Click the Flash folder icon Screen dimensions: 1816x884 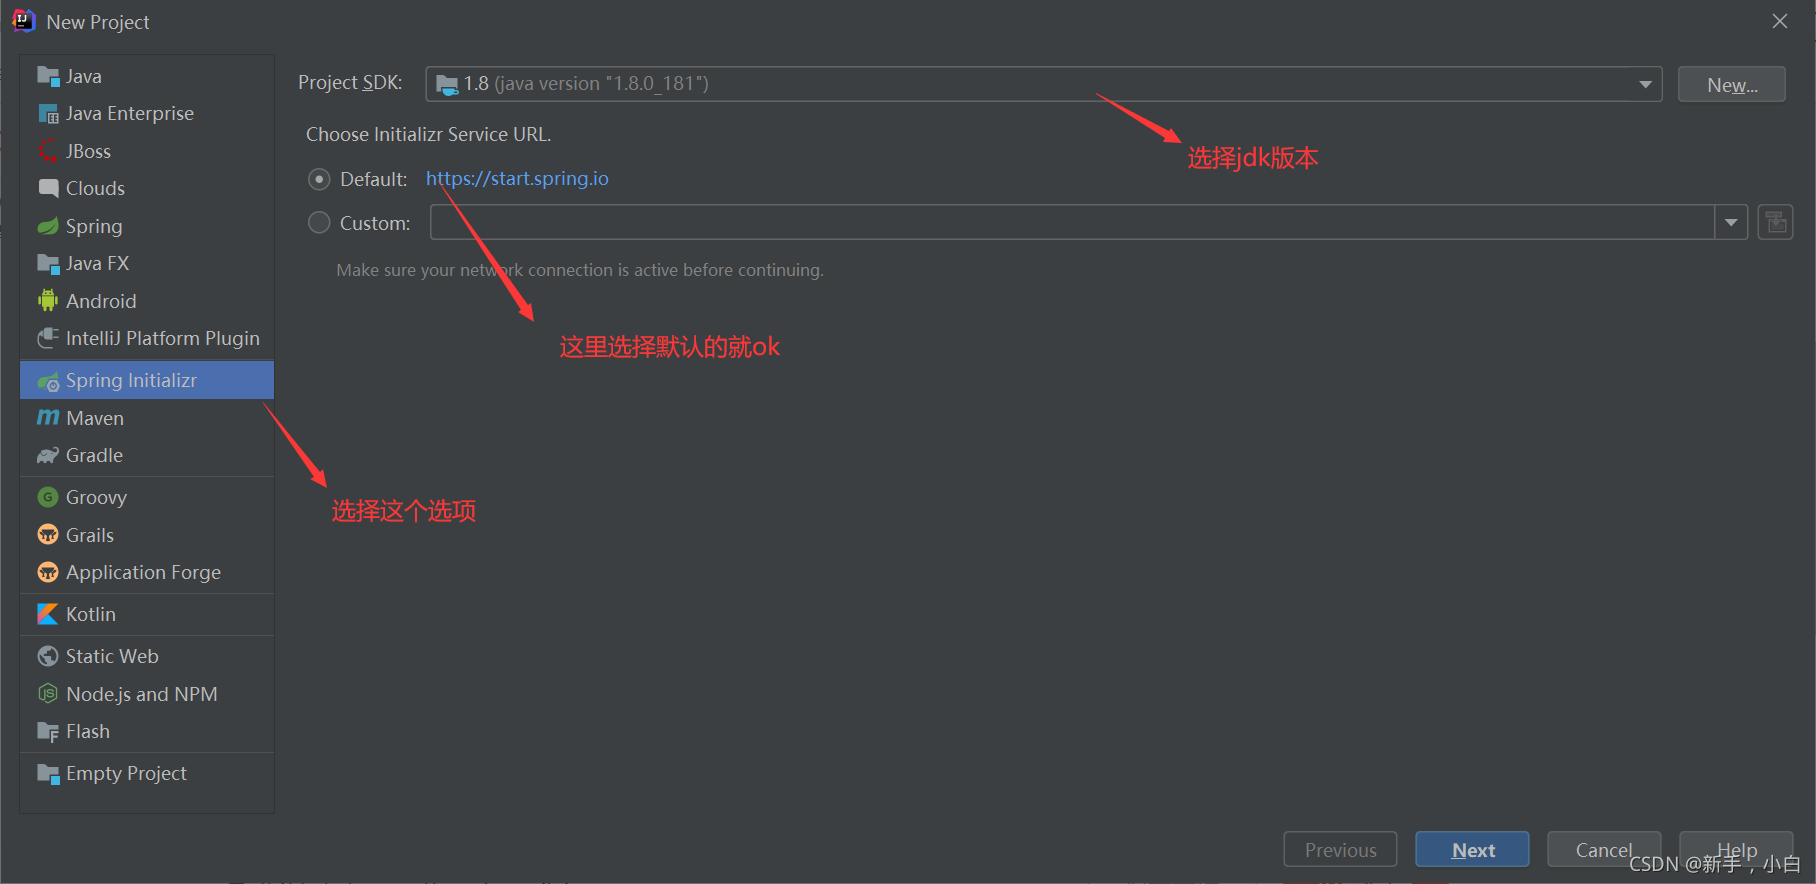48,731
